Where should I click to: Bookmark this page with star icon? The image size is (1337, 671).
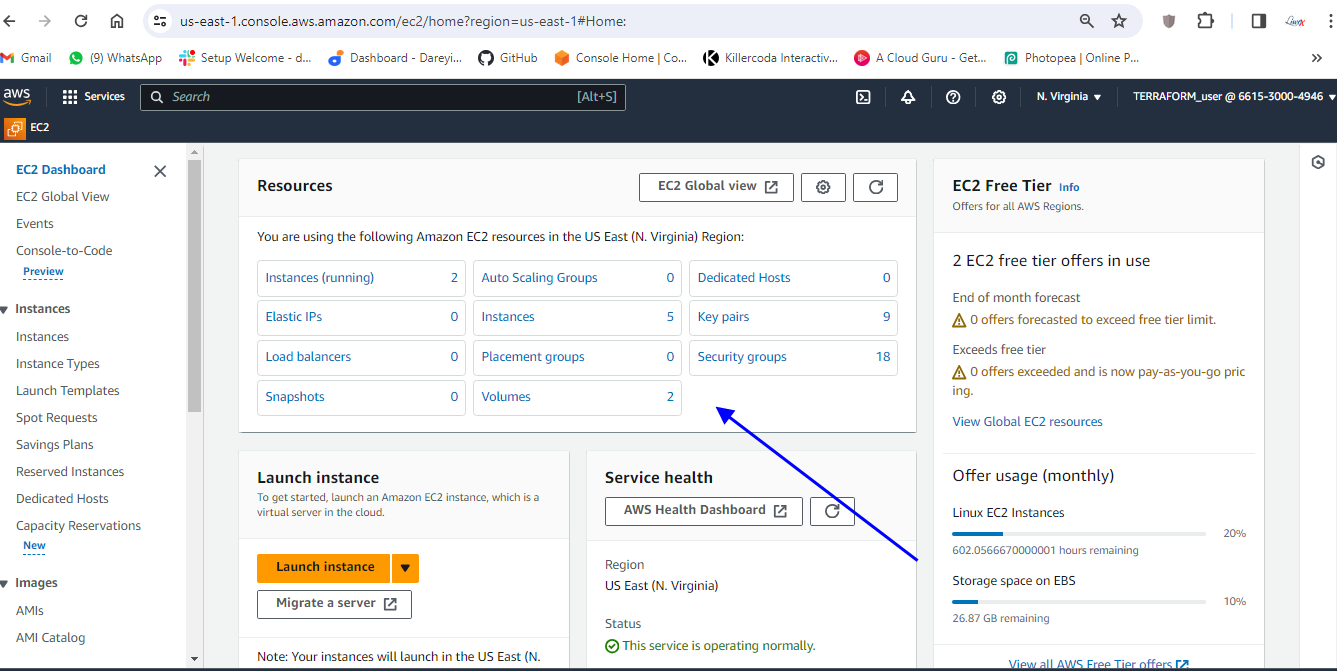1119,21
